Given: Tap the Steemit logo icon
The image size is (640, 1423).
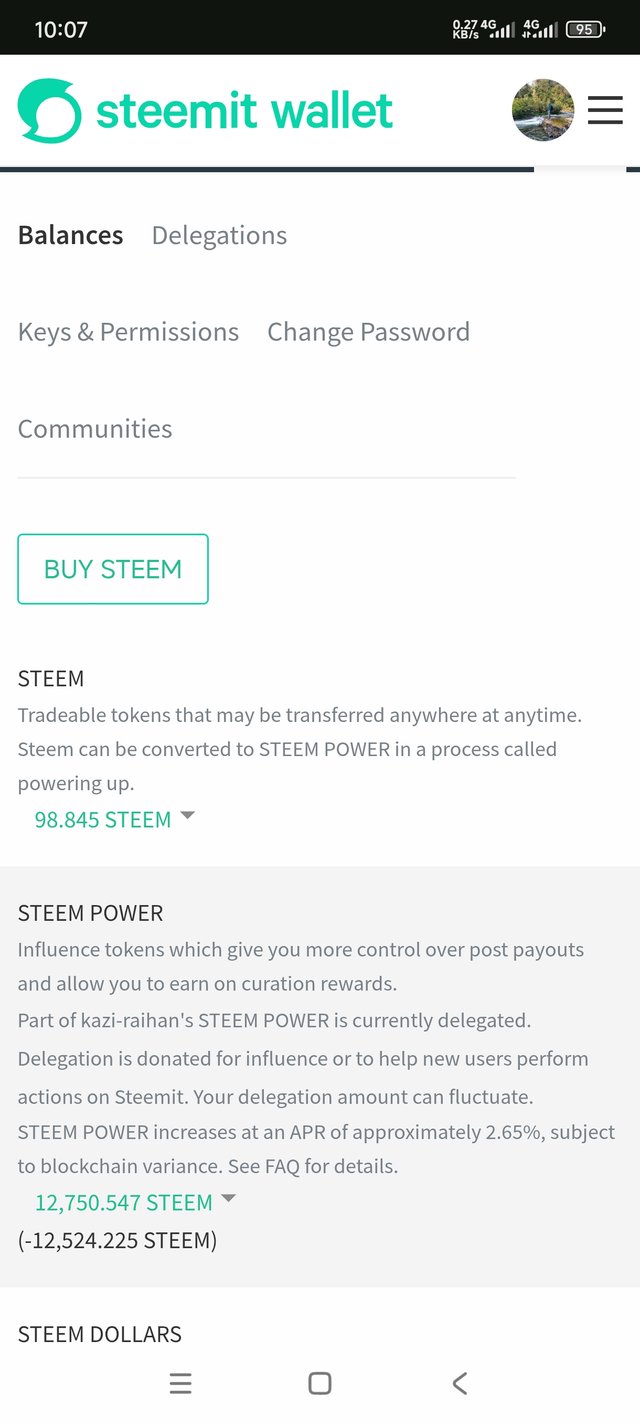Looking at the screenshot, I should (49, 110).
